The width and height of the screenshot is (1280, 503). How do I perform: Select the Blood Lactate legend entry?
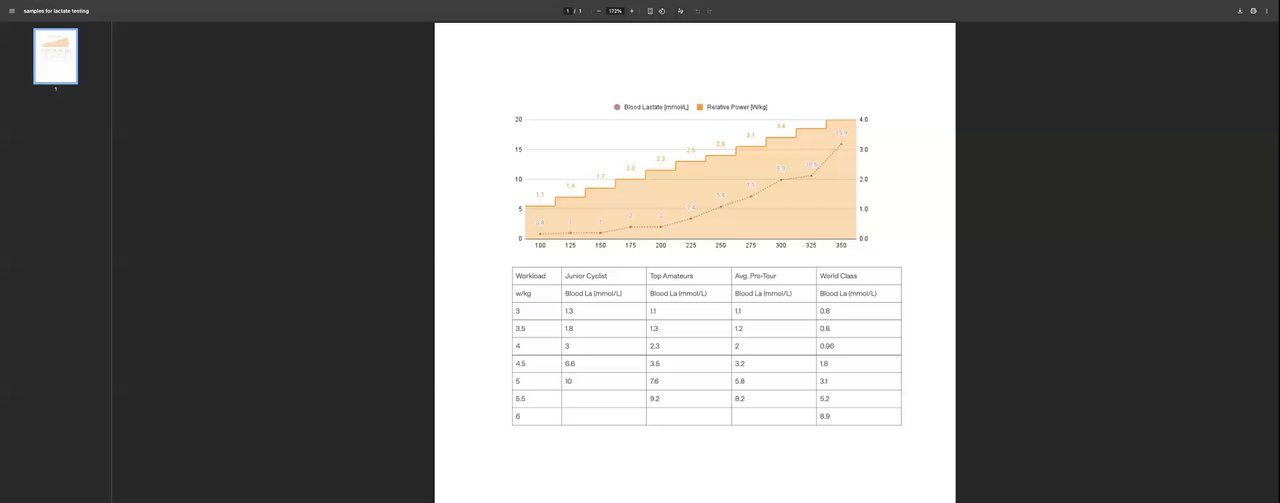pyautogui.click(x=652, y=107)
